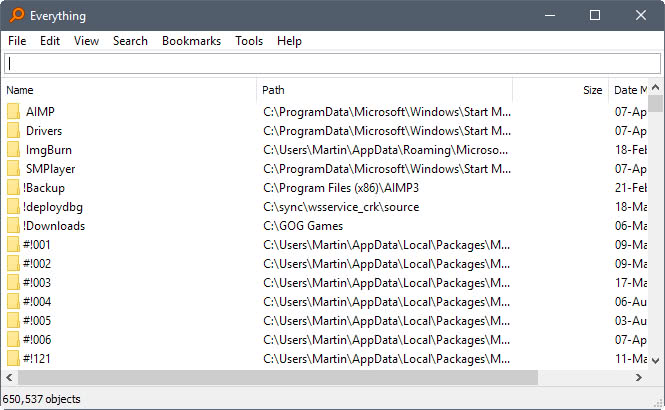Viewport: 665px width, 410px height.
Task: Click the 21-Feb date of !Backup row
Action: 631,188
